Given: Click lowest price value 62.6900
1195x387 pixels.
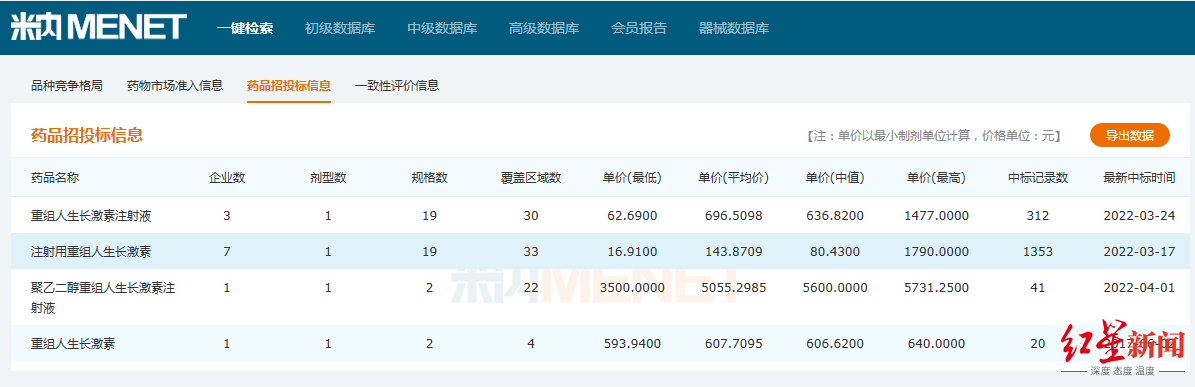Looking at the screenshot, I should (633, 216).
